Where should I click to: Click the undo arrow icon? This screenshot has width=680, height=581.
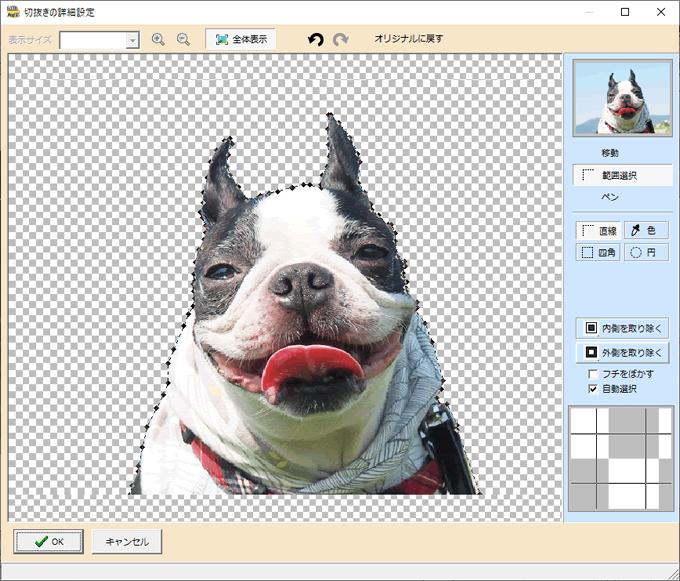(x=316, y=39)
